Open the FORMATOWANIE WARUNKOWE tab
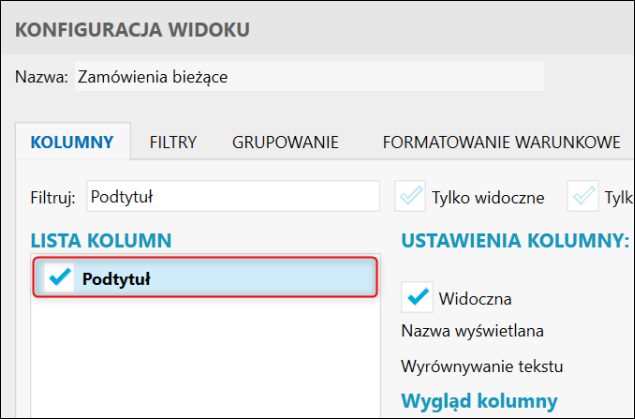 501,142
